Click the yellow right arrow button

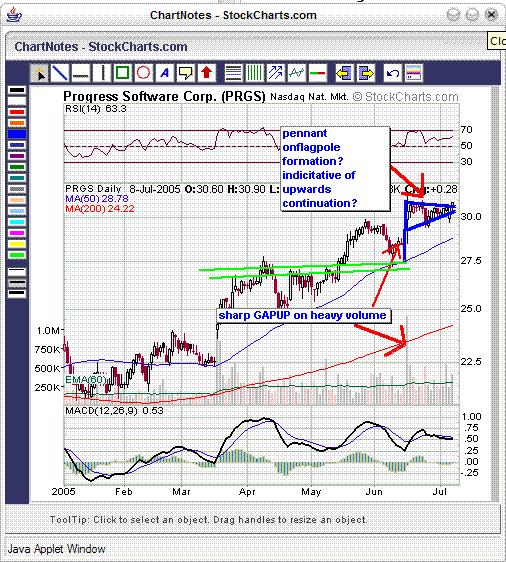(366, 73)
